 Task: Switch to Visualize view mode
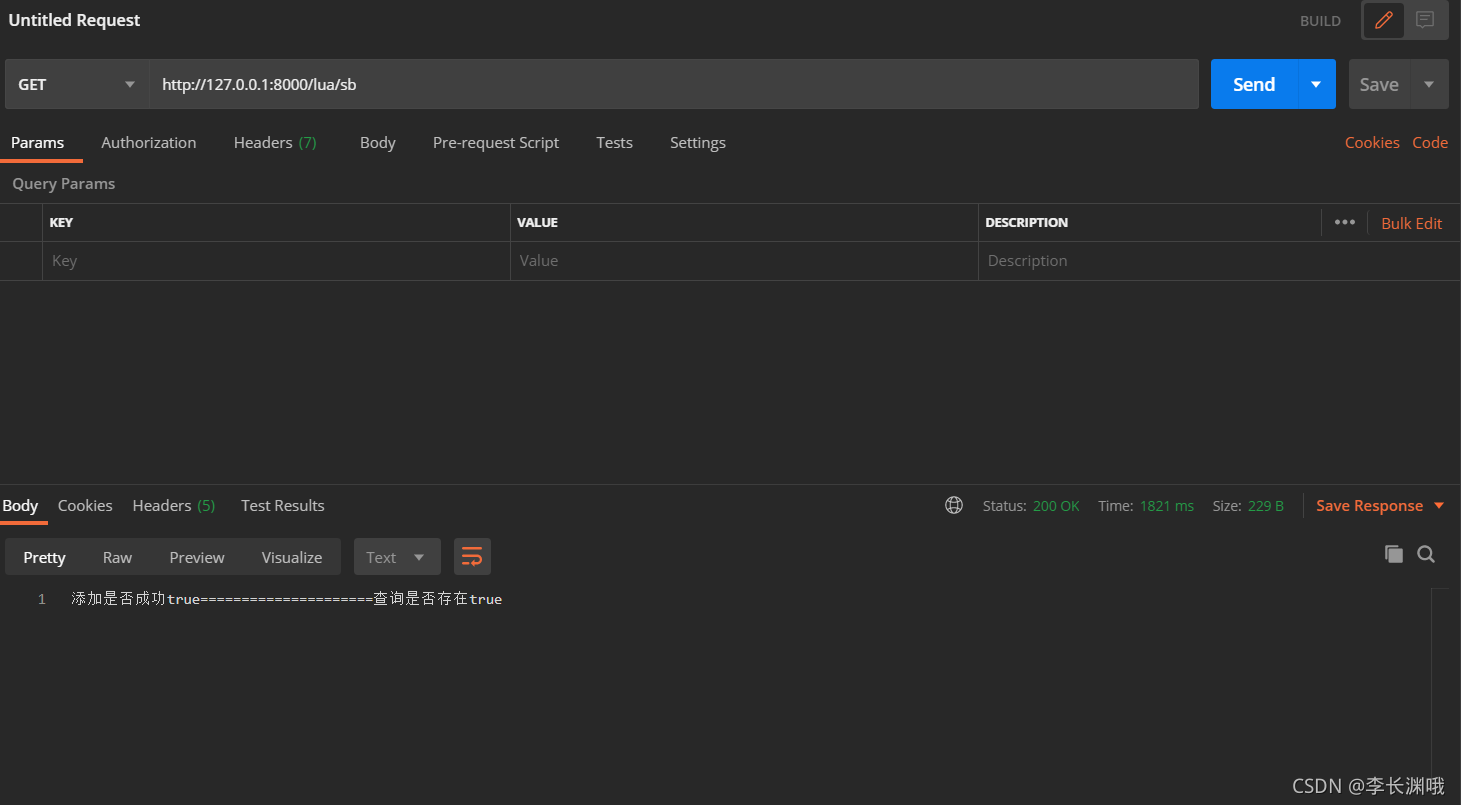tap(292, 557)
